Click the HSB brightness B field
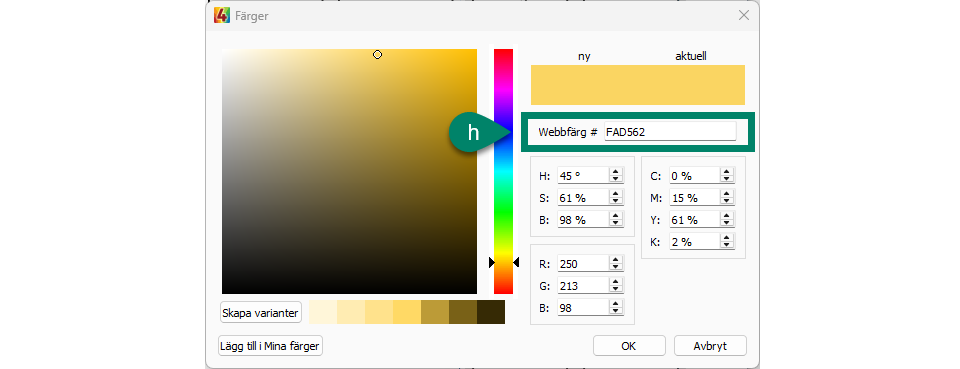960x369 pixels. pos(583,220)
